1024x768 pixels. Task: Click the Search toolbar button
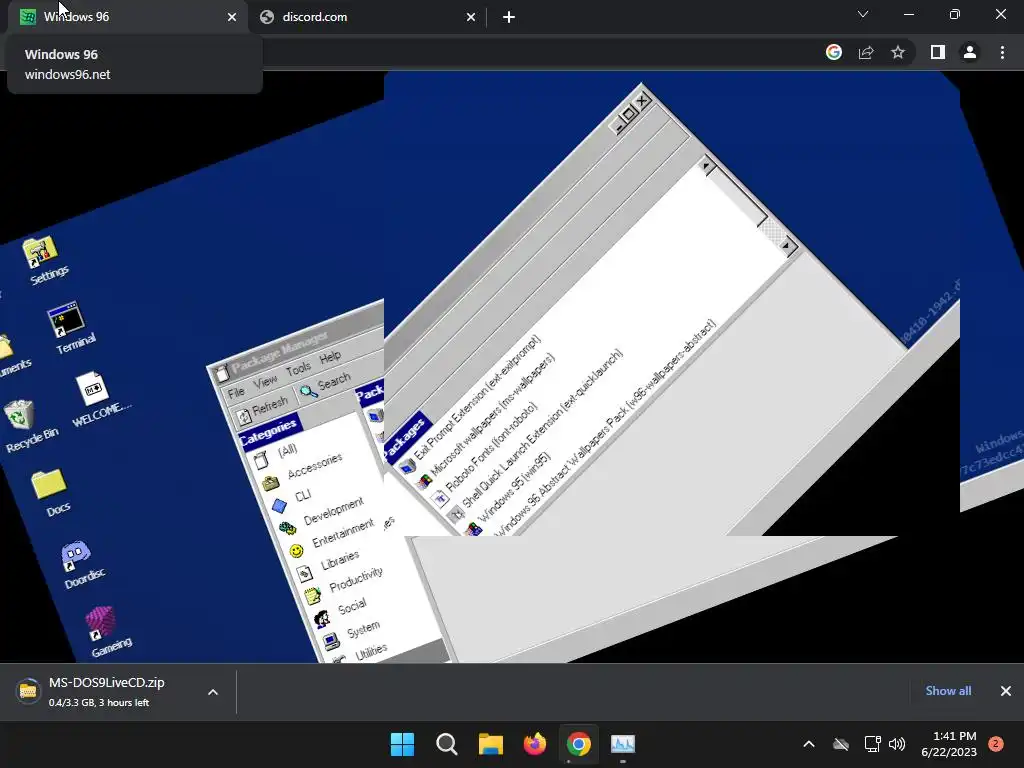pos(326,384)
